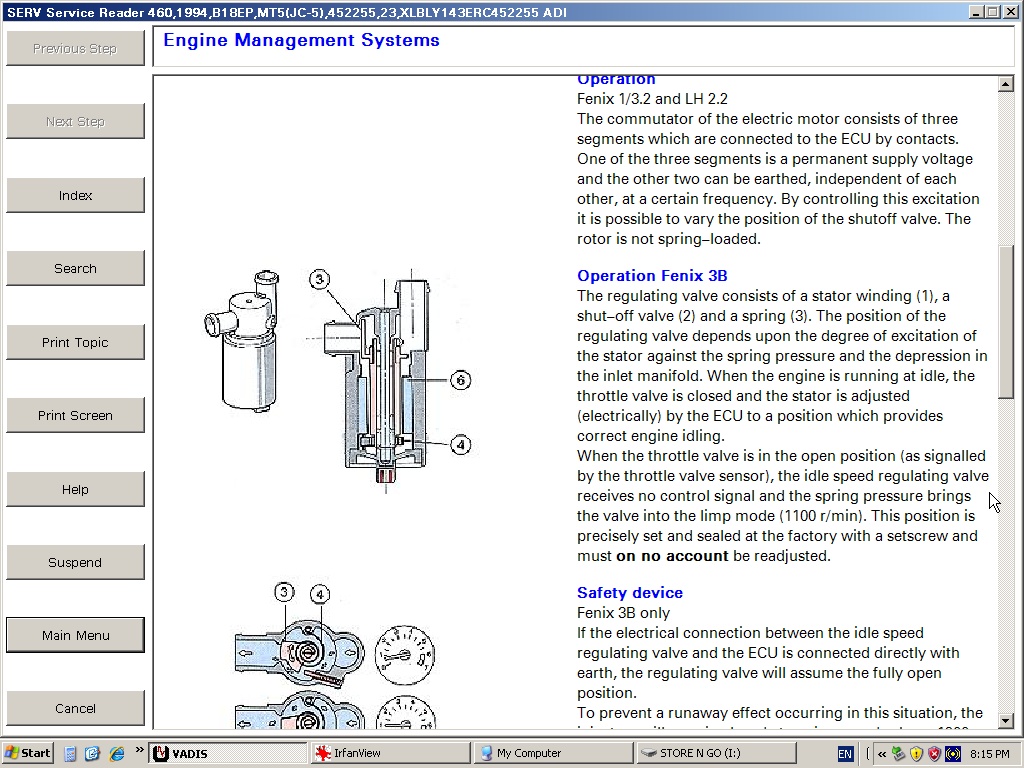Click the 'Safety device' heading
The height and width of the screenshot is (768, 1024).
point(630,592)
